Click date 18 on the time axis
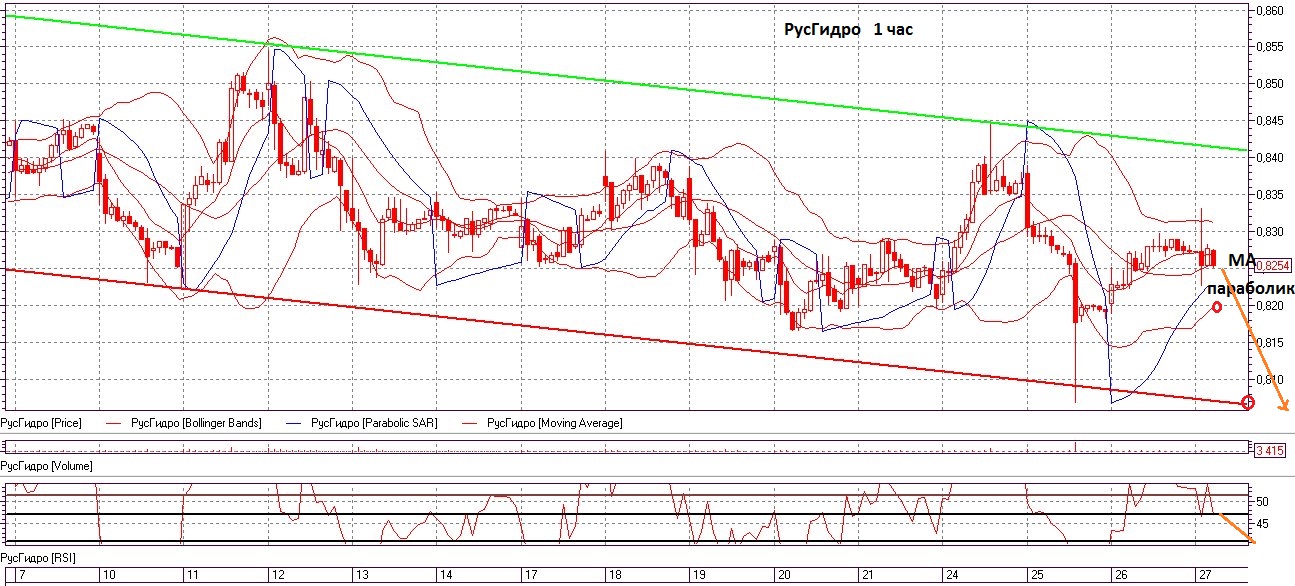The height and width of the screenshot is (586, 1295). 614,576
